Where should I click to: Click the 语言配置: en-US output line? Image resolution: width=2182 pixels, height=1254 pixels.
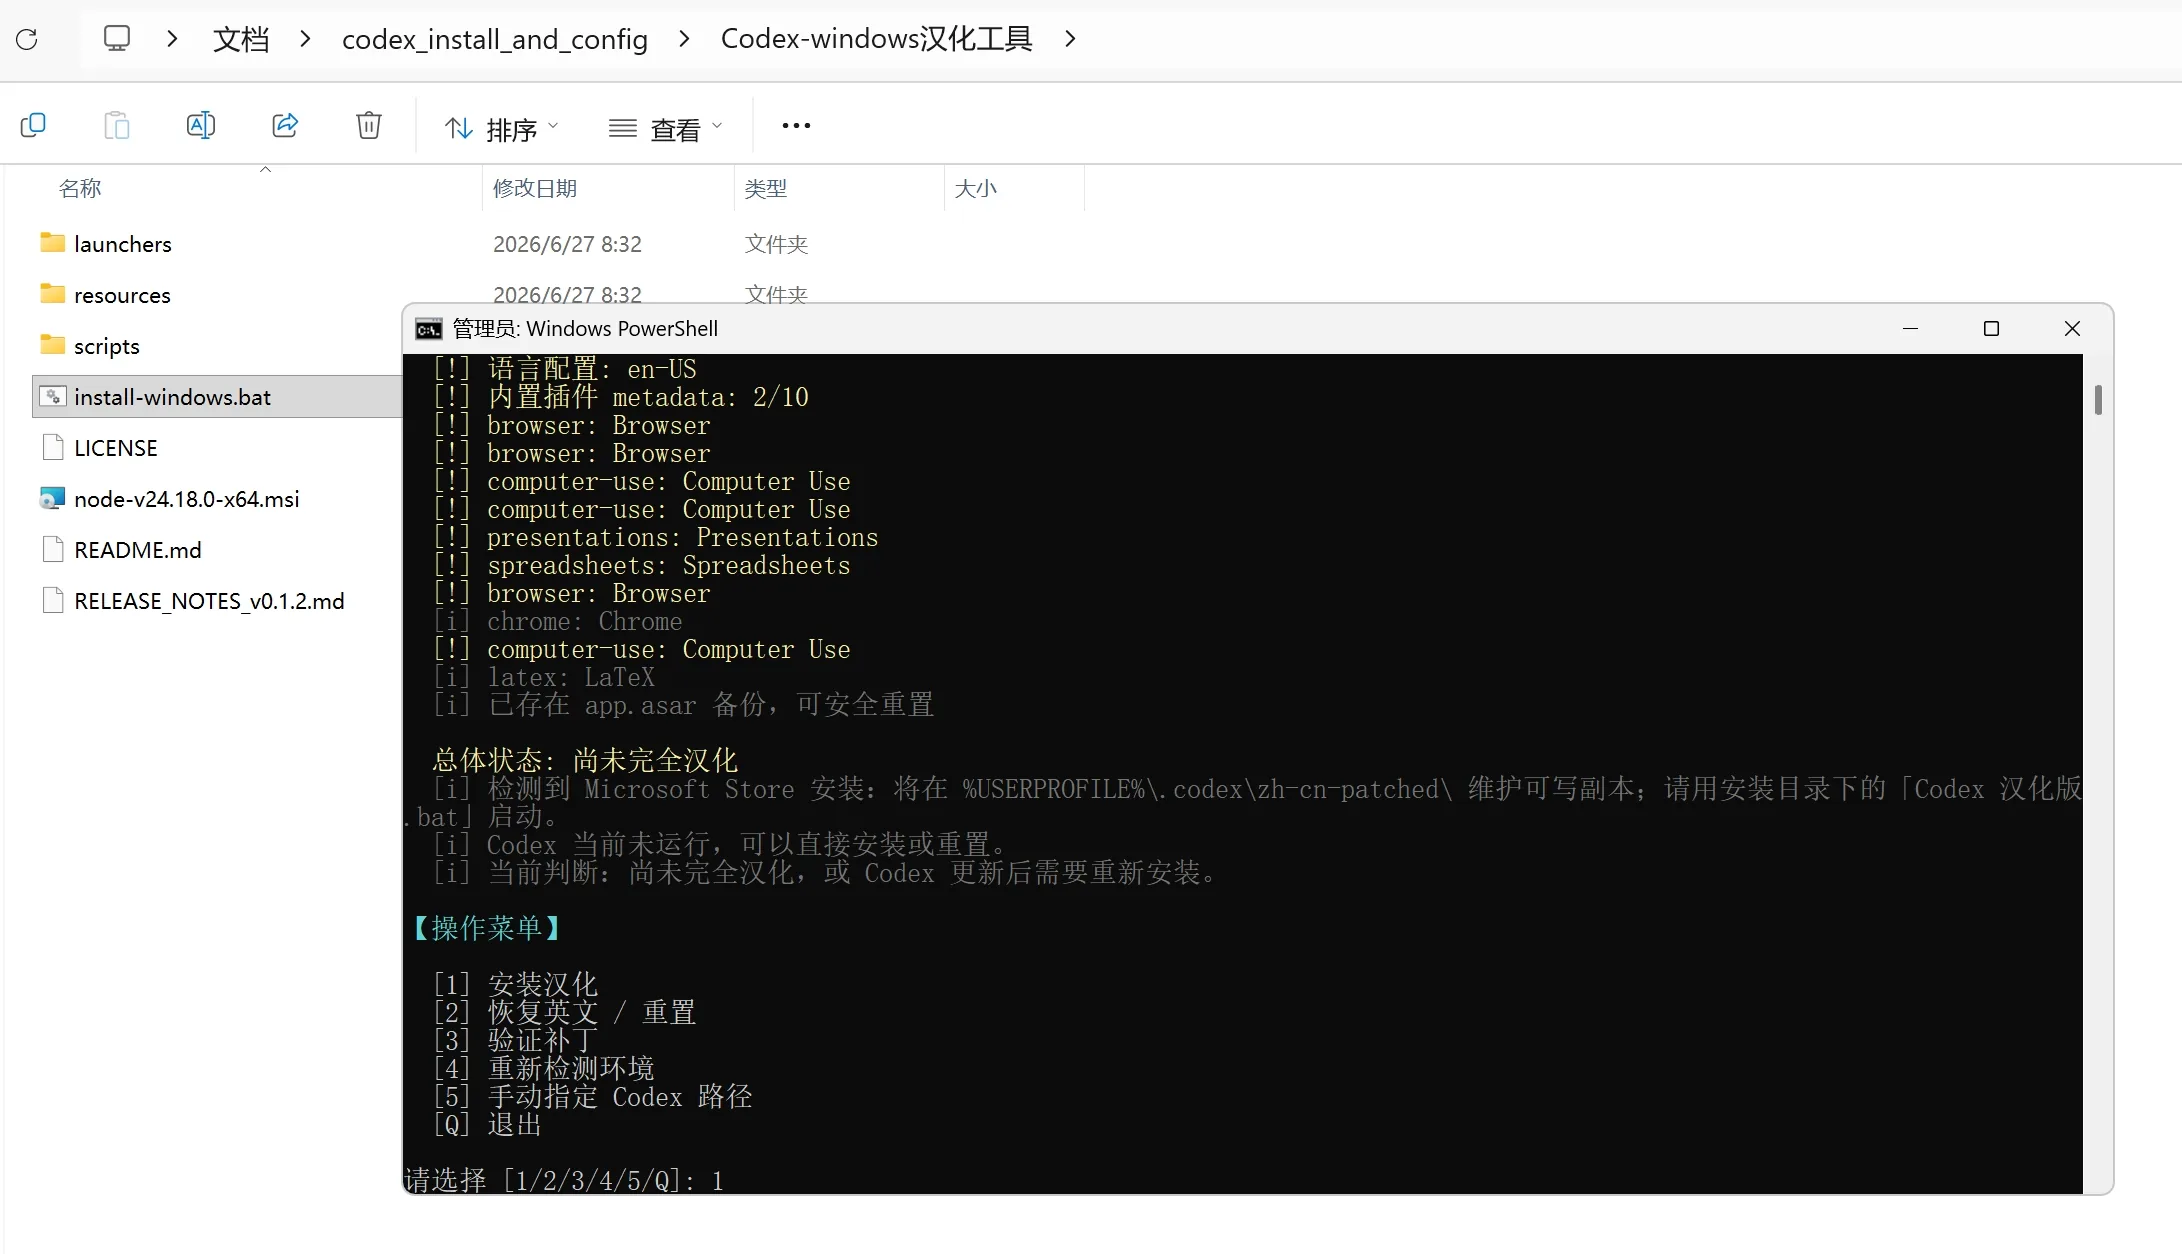(x=565, y=368)
